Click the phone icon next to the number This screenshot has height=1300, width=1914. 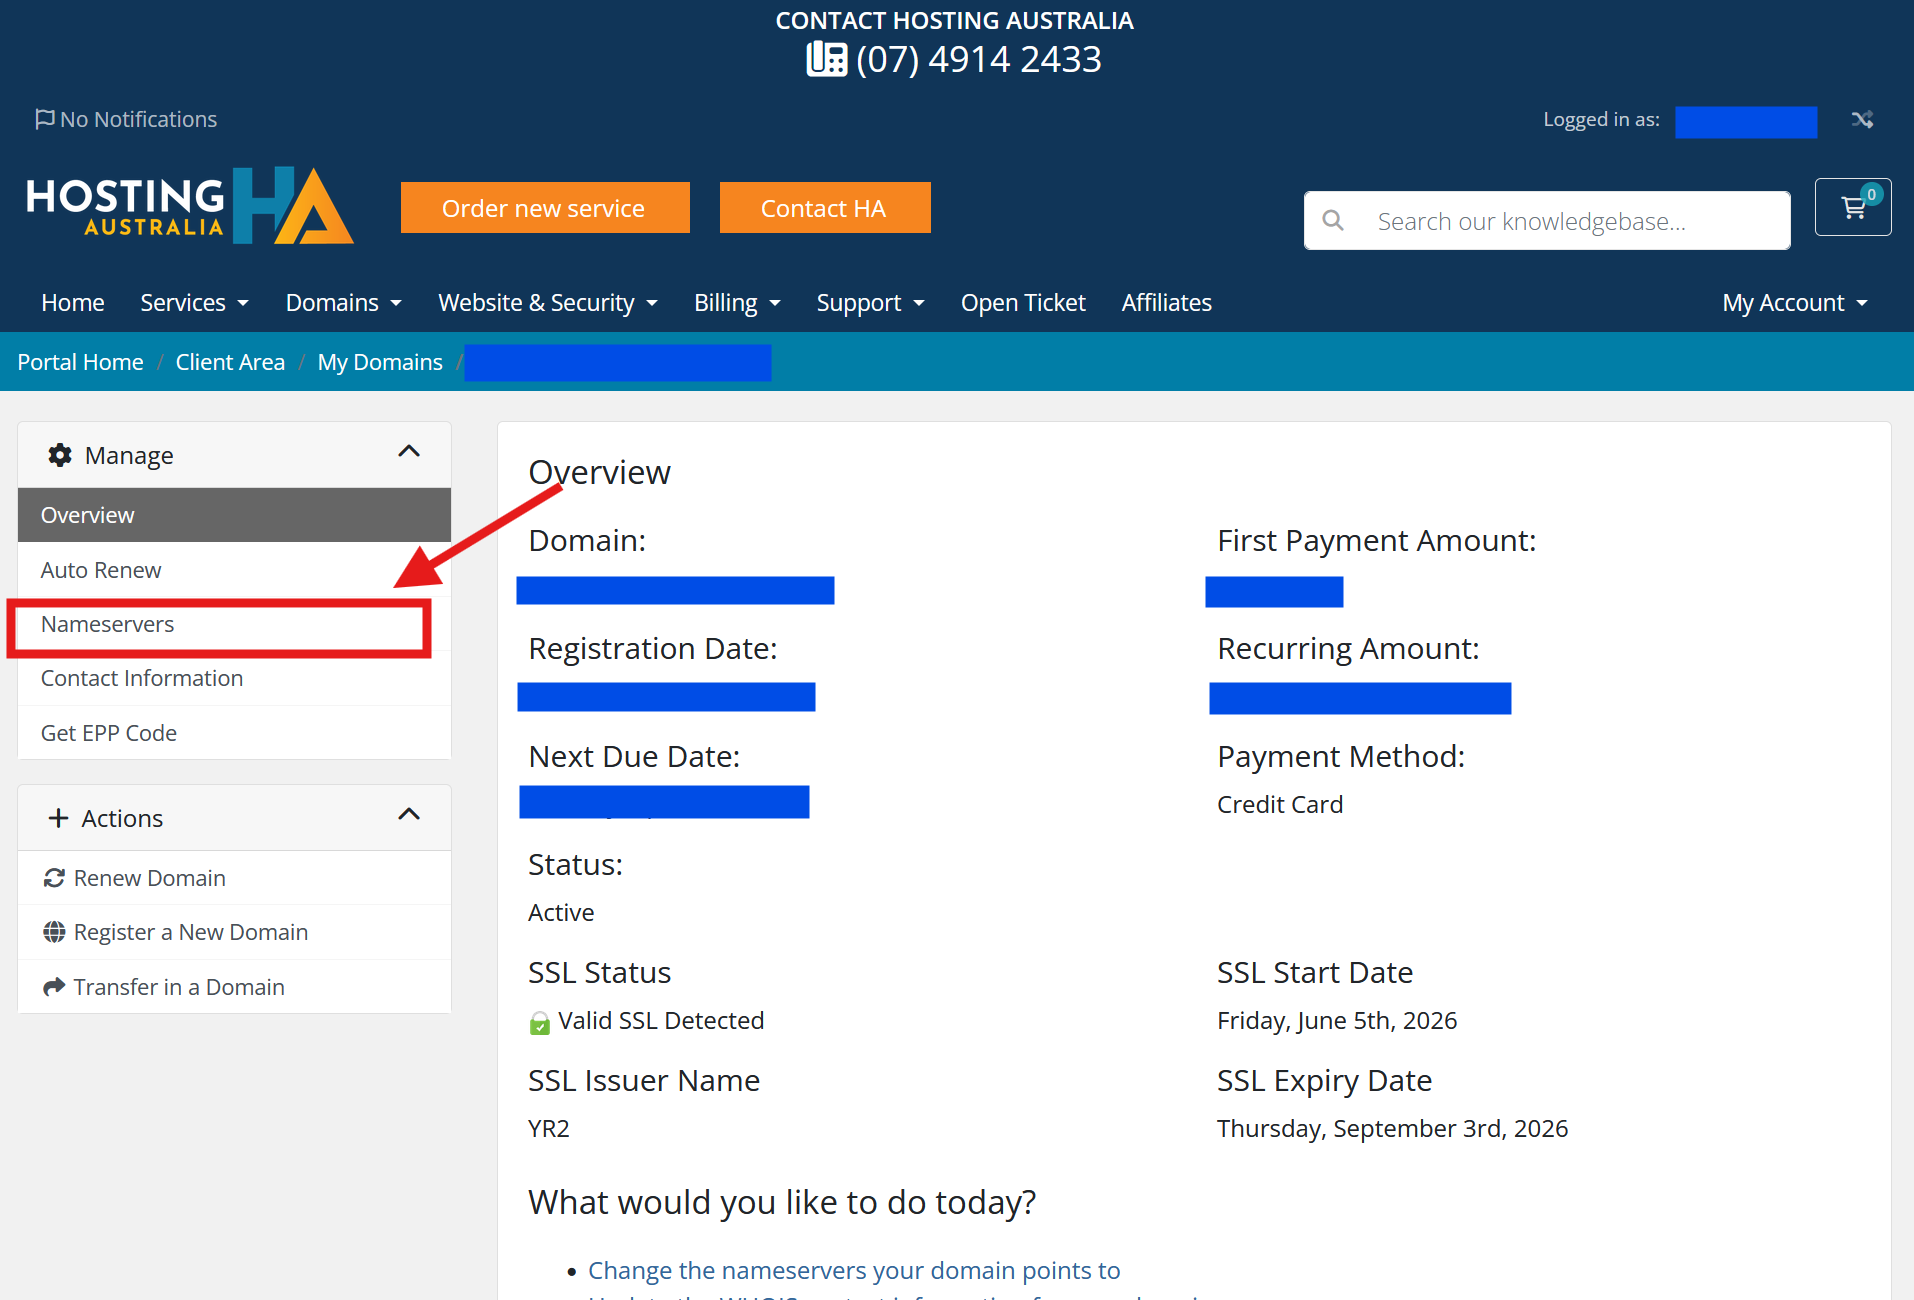(x=826, y=59)
